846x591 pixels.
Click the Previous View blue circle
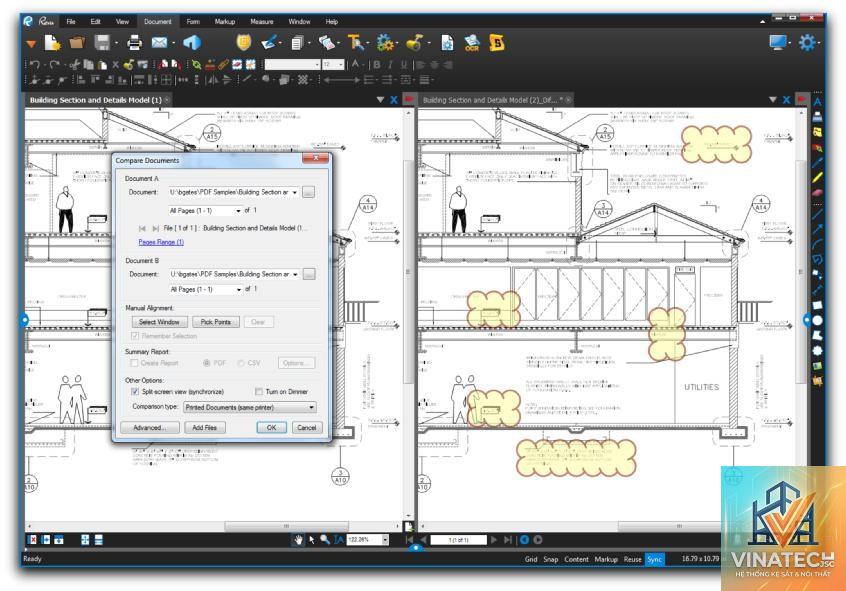[x=524, y=540]
